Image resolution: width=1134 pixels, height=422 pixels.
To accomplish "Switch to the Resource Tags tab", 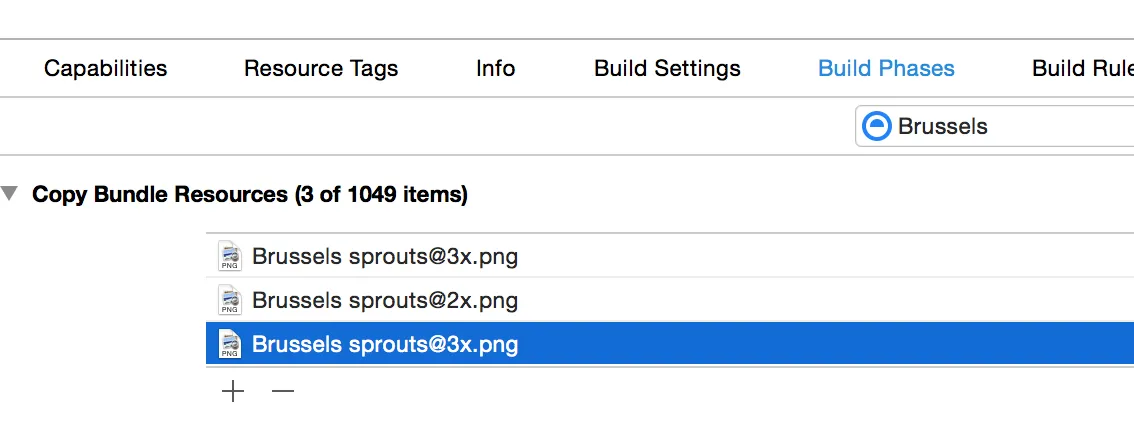I will (321, 69).
